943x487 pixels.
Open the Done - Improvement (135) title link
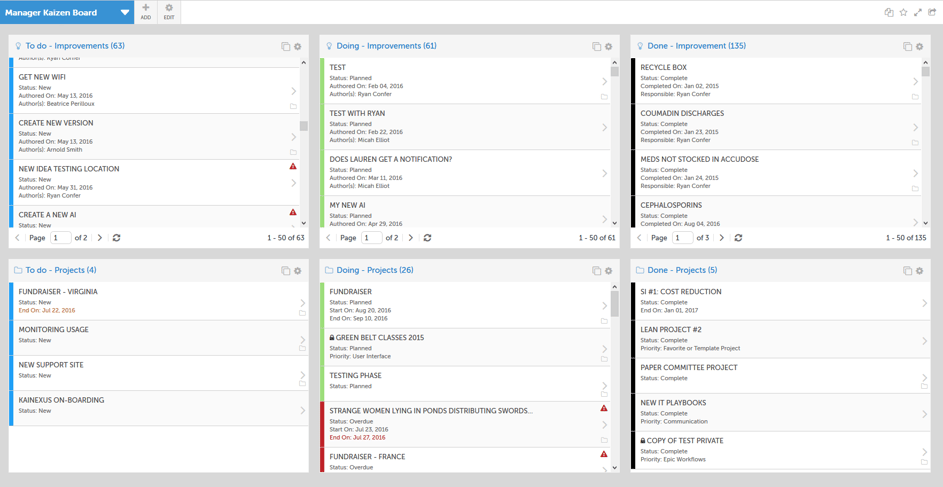click(x=696, y=46)
